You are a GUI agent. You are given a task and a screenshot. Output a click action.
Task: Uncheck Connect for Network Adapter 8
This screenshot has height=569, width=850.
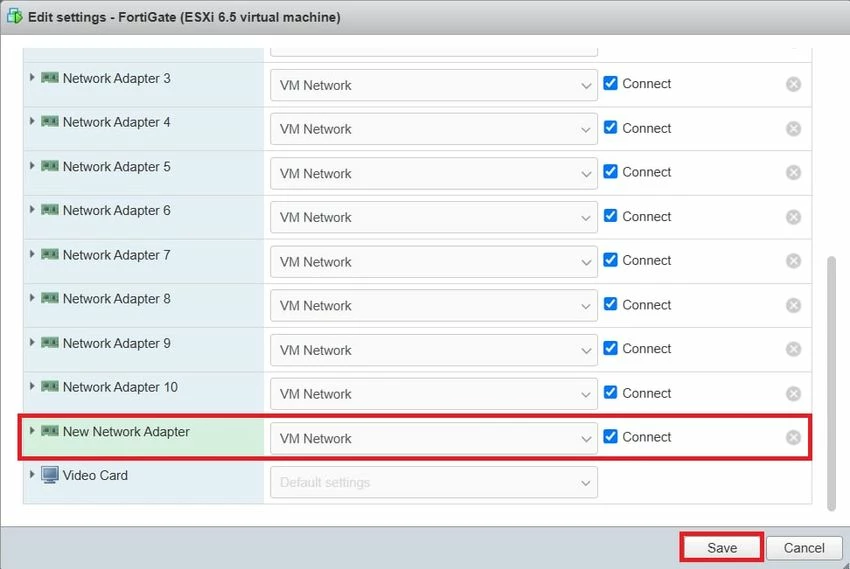(610, 304)
